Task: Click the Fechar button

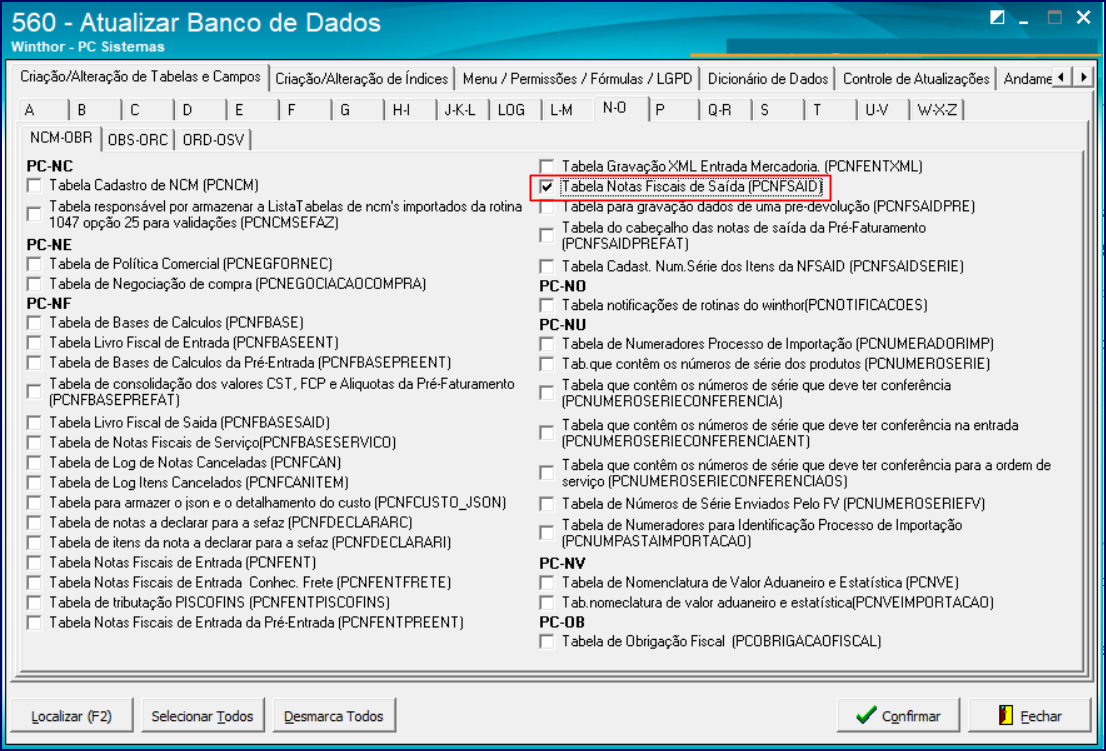Action: [1029, 716]
